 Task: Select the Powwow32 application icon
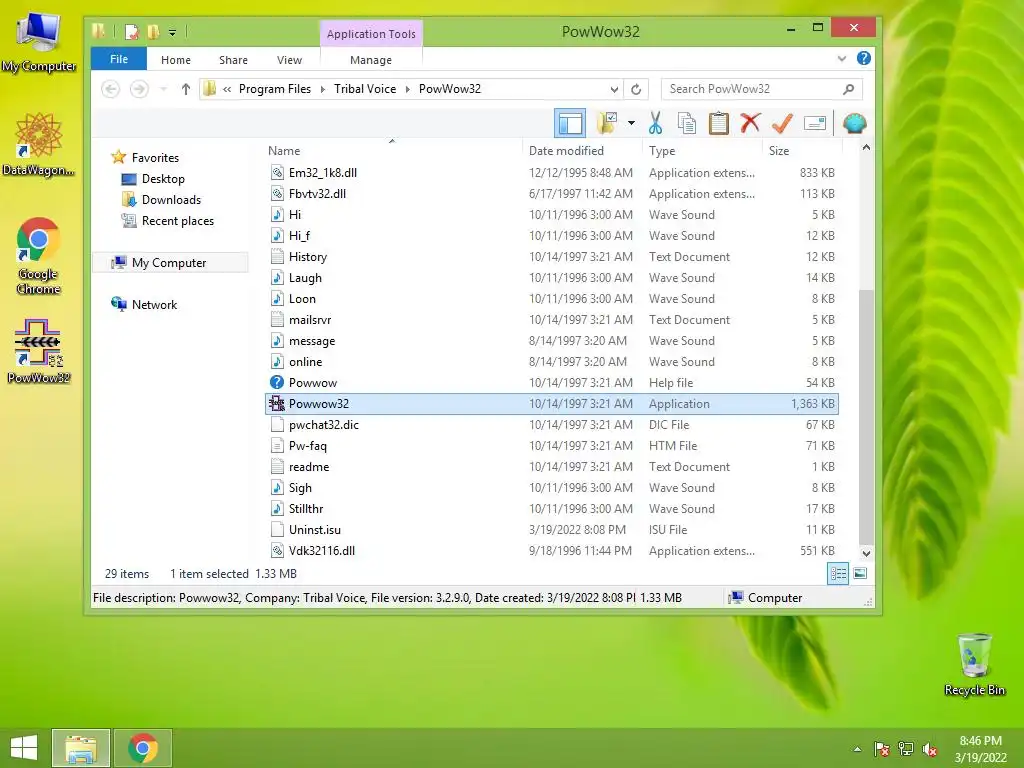277,404
